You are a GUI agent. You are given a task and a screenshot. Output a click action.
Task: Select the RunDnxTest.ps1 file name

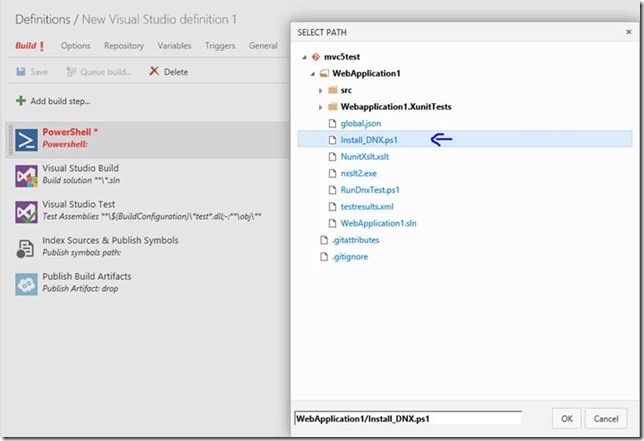click(x=370, y=190)
